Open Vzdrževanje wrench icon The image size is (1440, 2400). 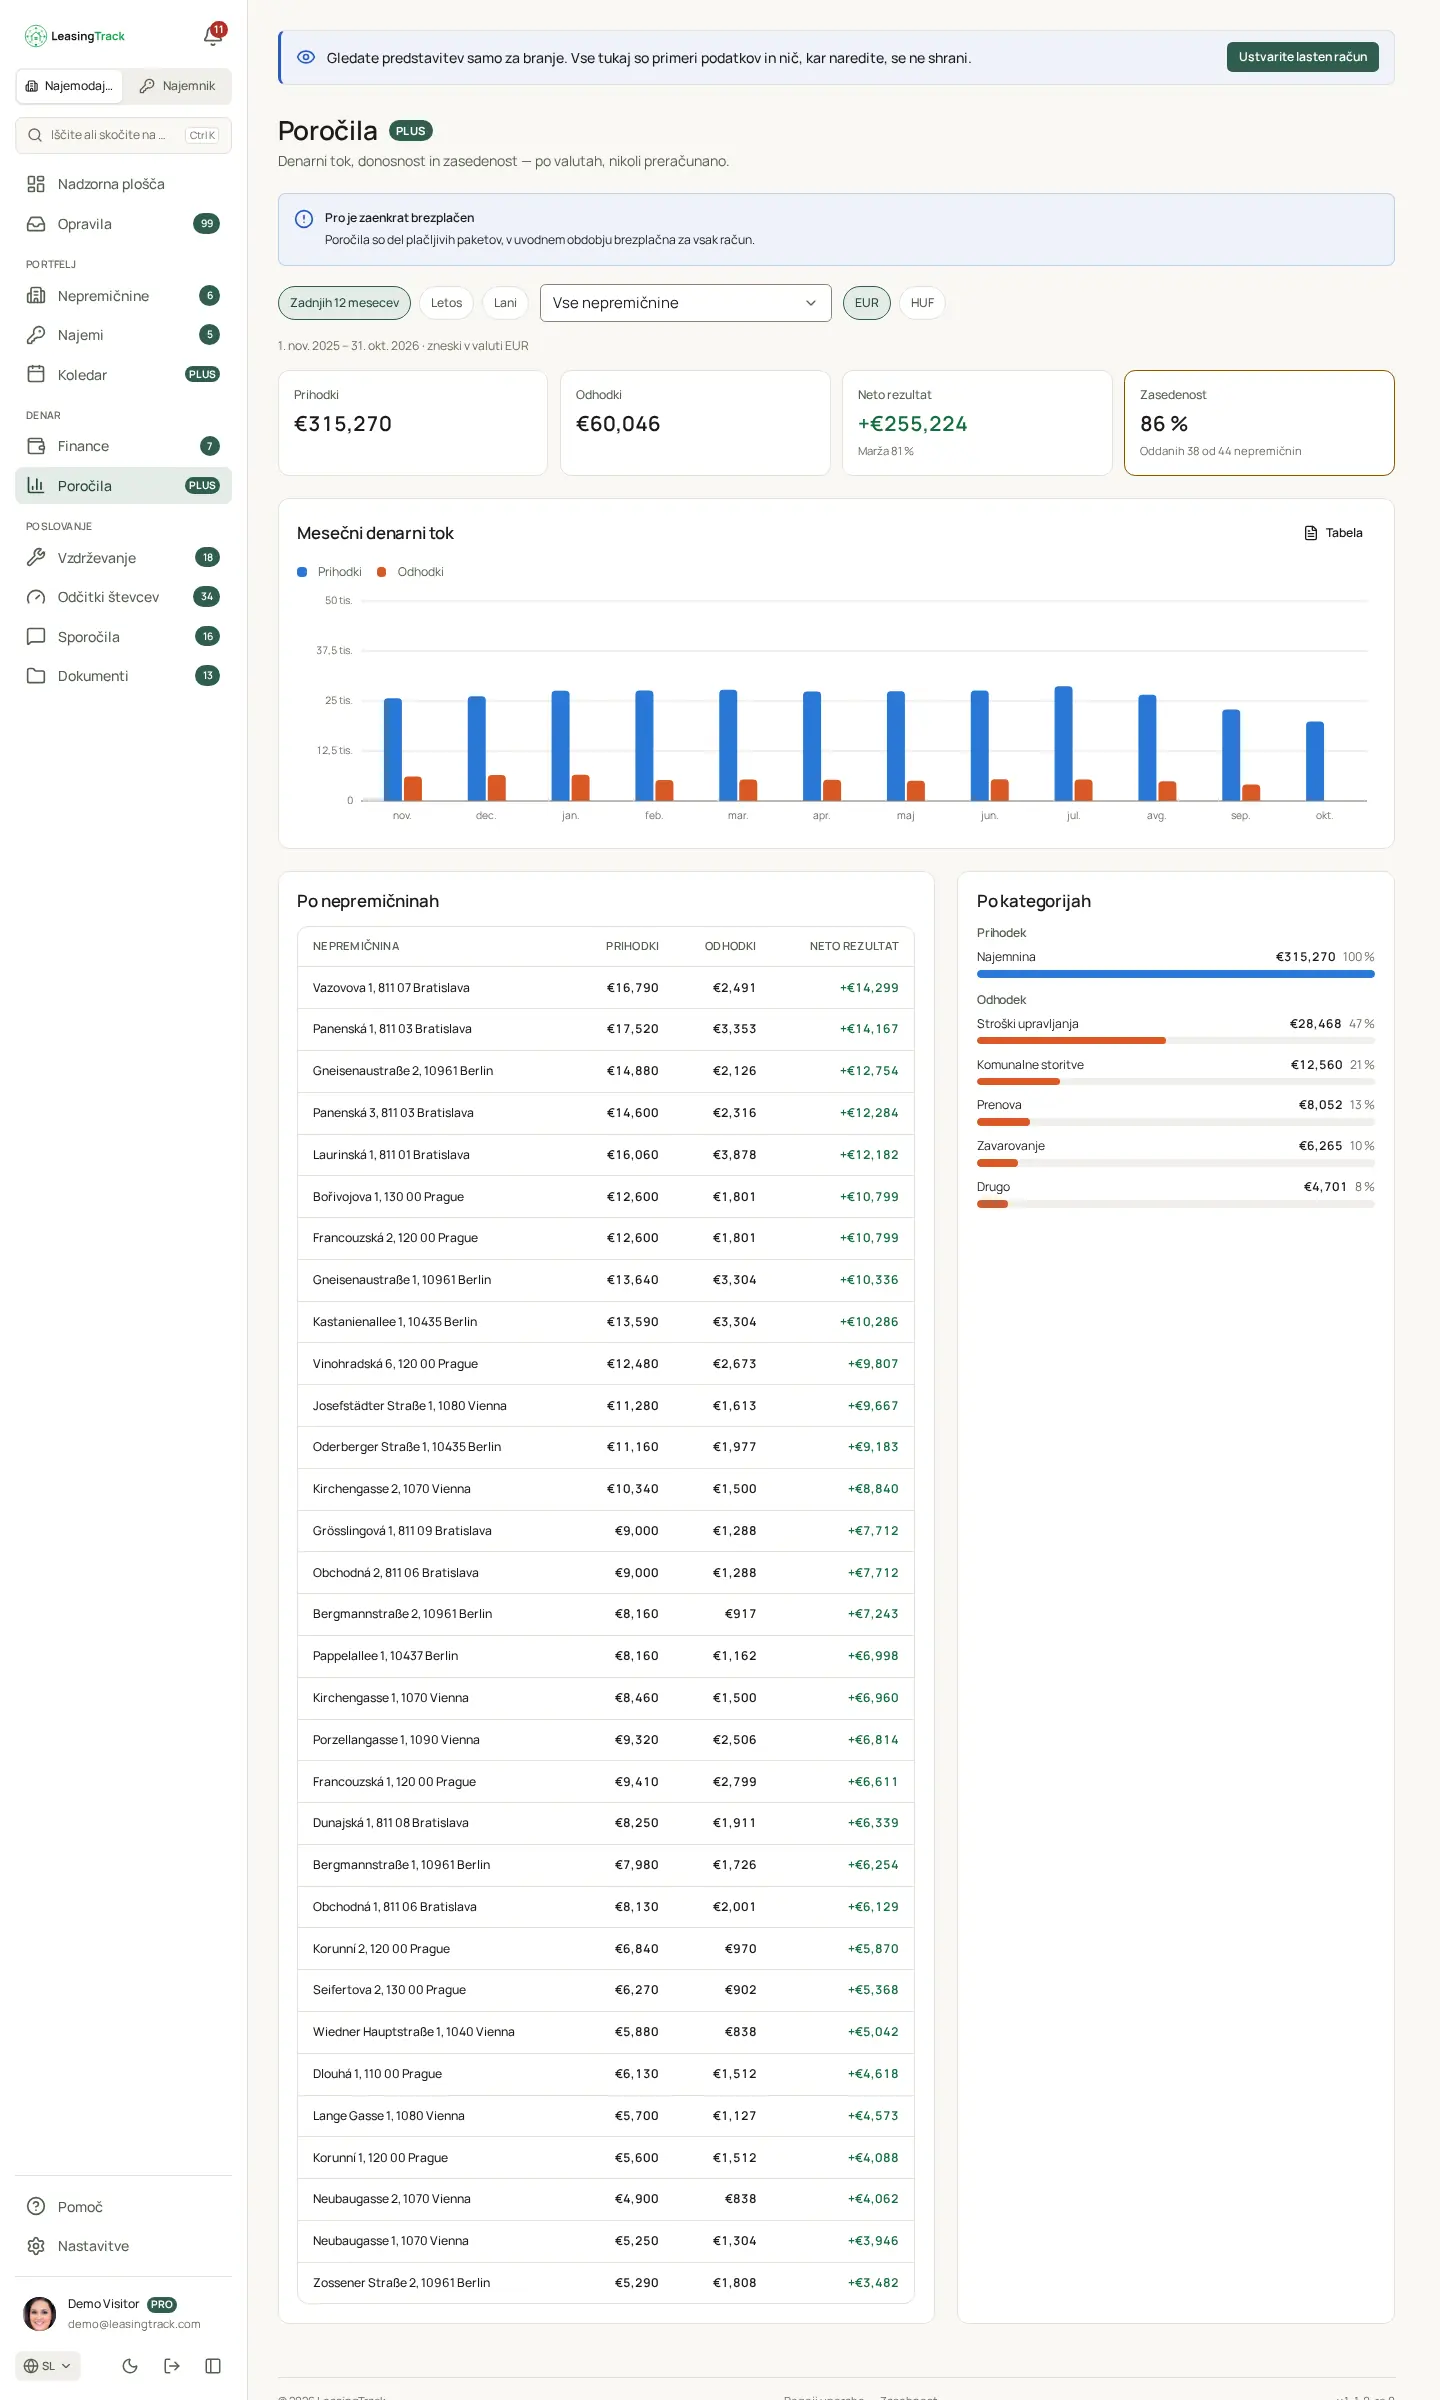click(36, 557)
